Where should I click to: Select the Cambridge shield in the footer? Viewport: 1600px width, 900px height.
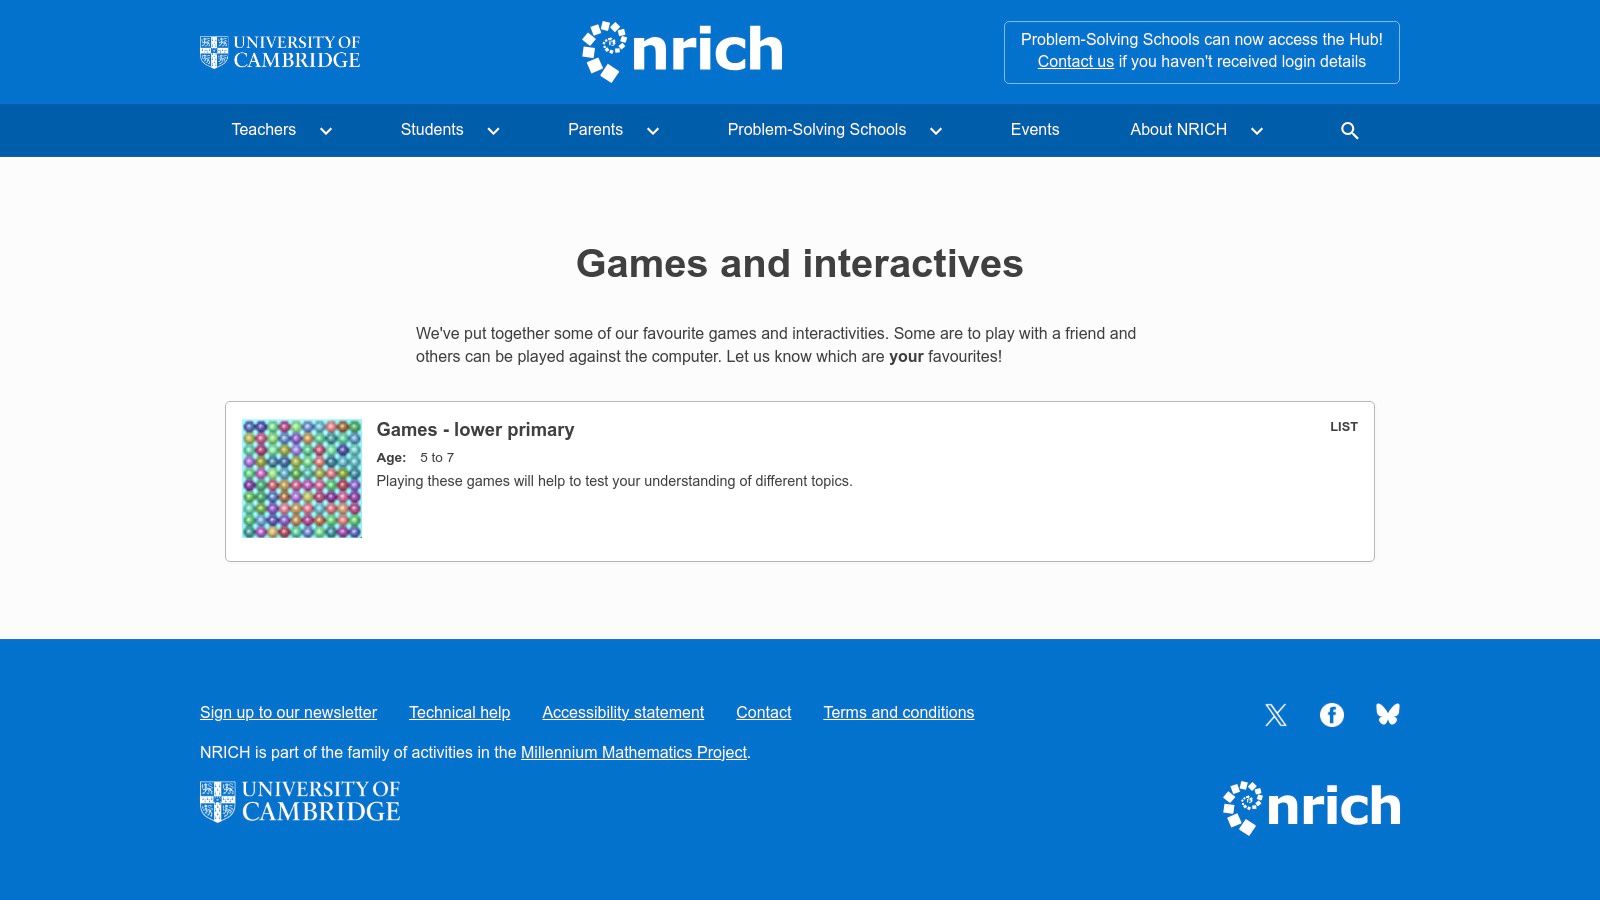tap(215, 800)
